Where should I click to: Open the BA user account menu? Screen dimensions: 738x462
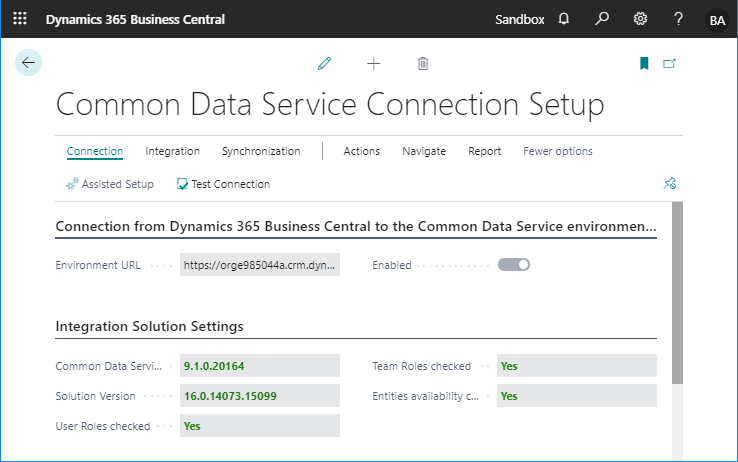pyautogui.click(x=717, y=20)
